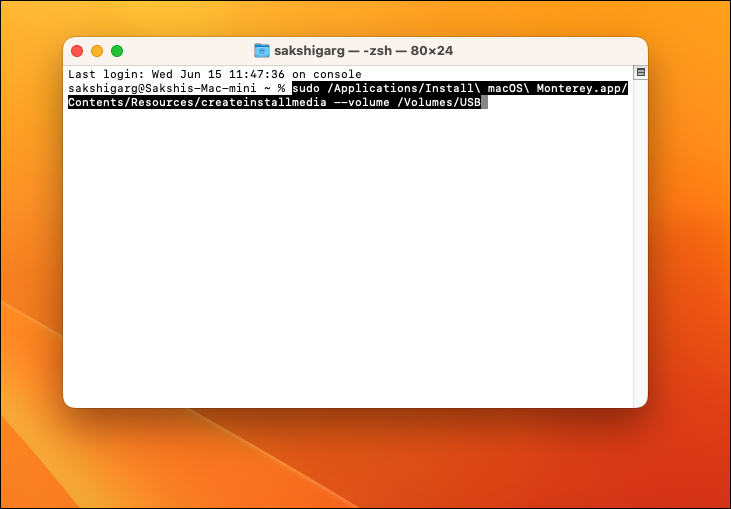This screenshot has width=731, height=509.
Task: Click the 'Last login: Wed Jun 15' line
Action: click(214, 74)
